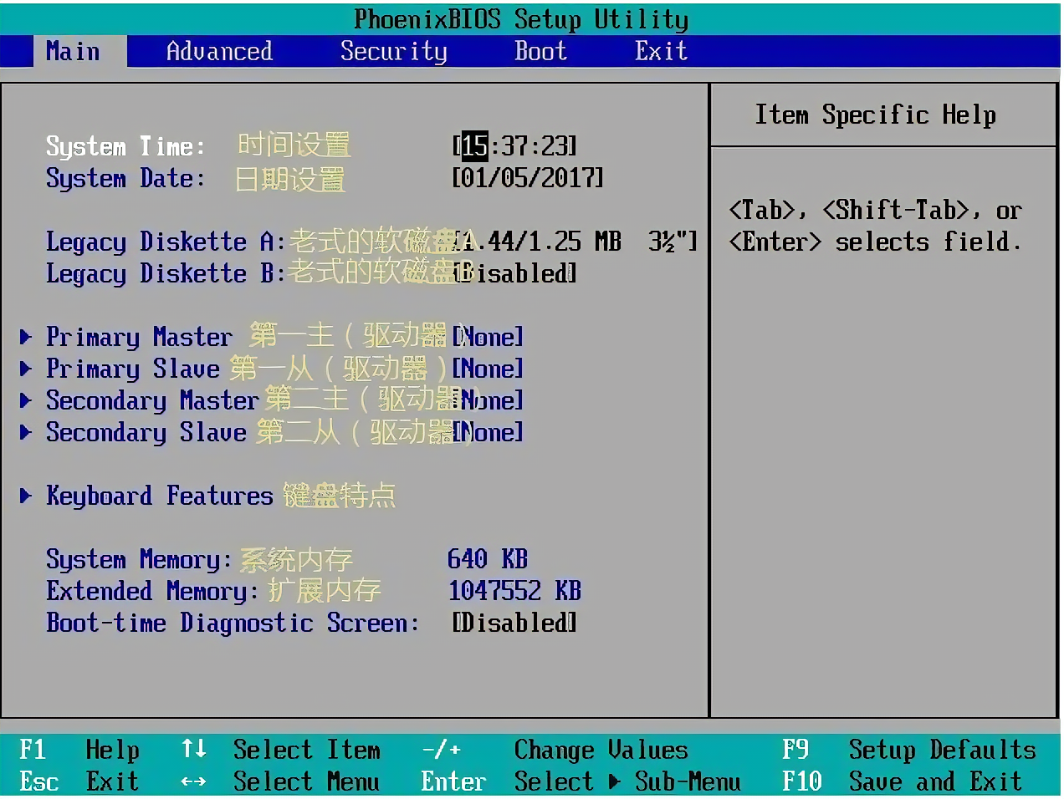Click the up-down arrows Select Item icon
The width and height of the screenshot is (1064, 799).
tap(193, 749)
